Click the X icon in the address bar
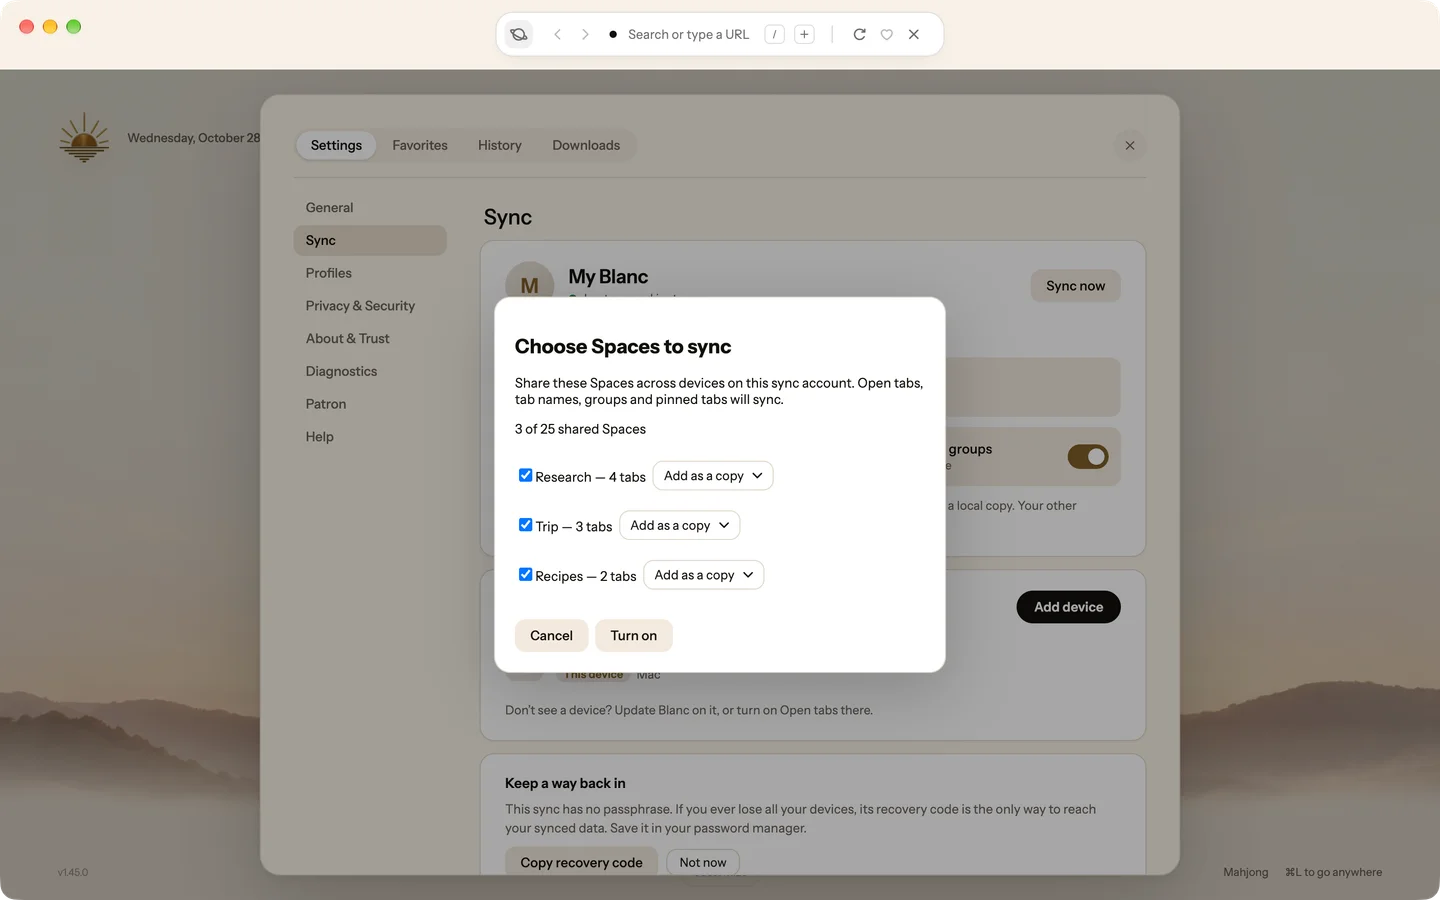The height and width of the screenshot is (900, 1440). pos(914,34)
